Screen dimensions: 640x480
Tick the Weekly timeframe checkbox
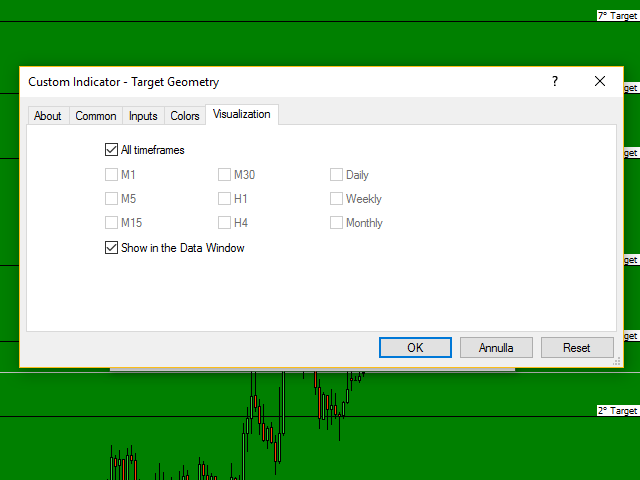336,199
